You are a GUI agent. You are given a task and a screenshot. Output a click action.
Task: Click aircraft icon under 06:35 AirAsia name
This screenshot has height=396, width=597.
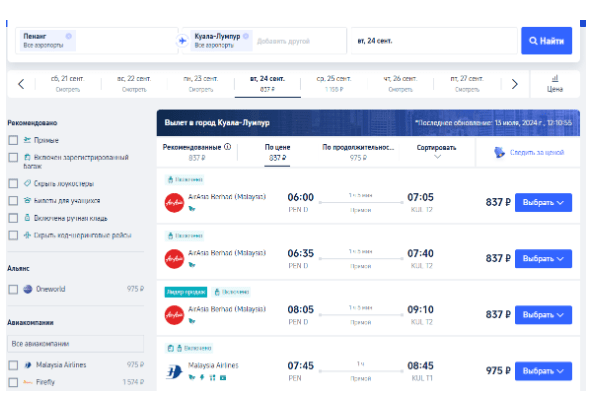point(192,265)
